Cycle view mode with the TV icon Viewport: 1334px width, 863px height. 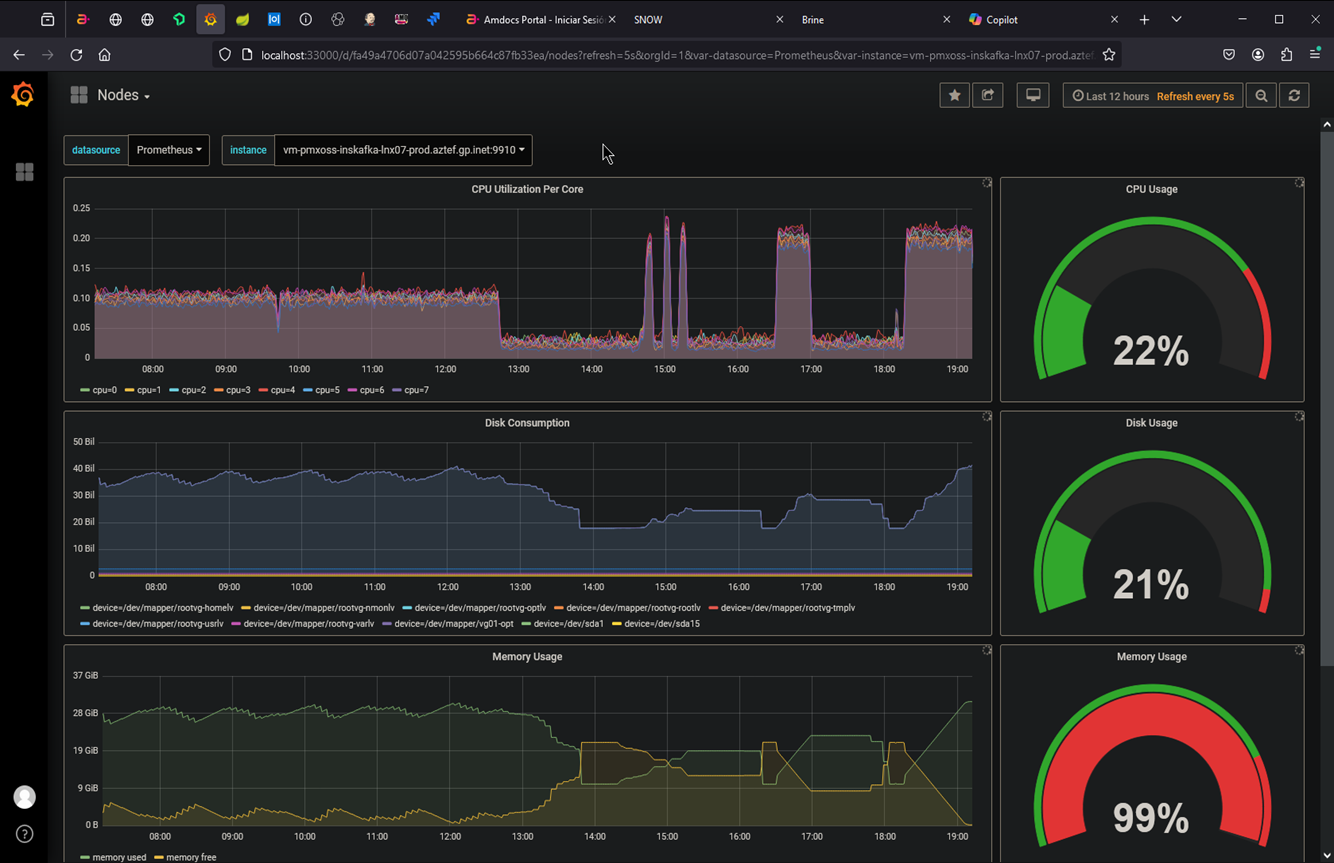[1032, 95]
